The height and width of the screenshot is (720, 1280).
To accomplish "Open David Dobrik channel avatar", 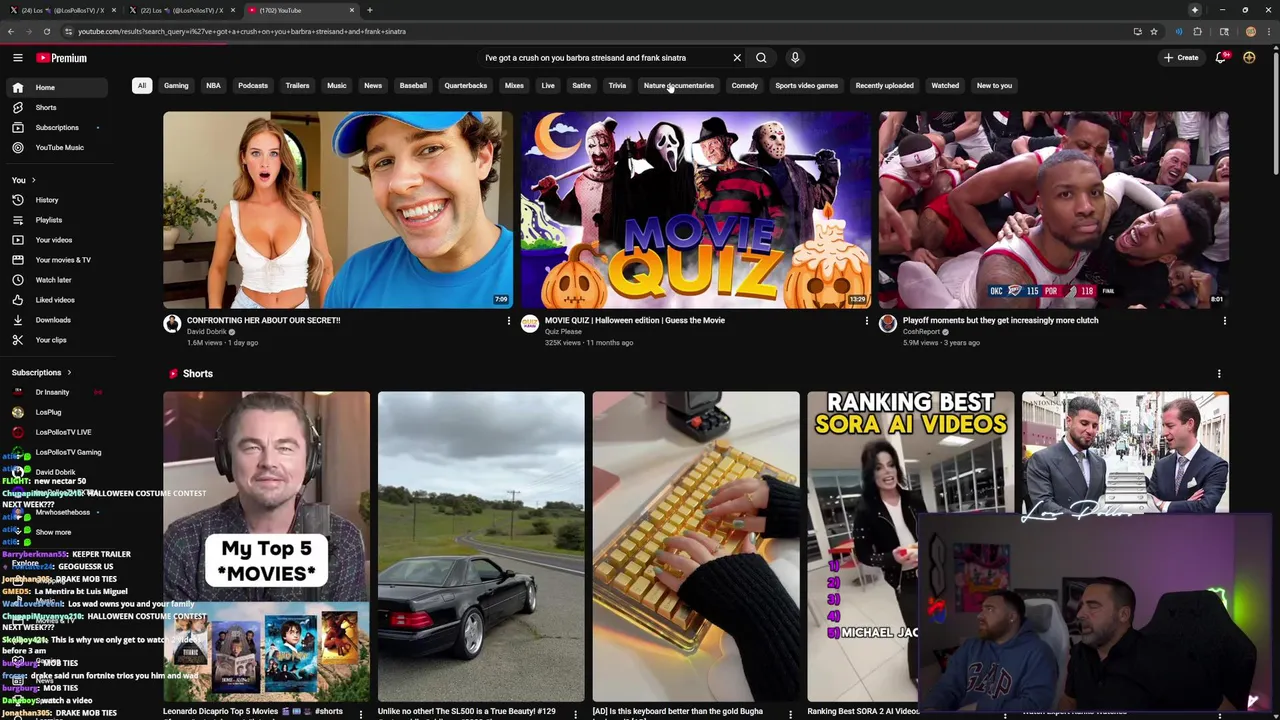I will (172, 323).
